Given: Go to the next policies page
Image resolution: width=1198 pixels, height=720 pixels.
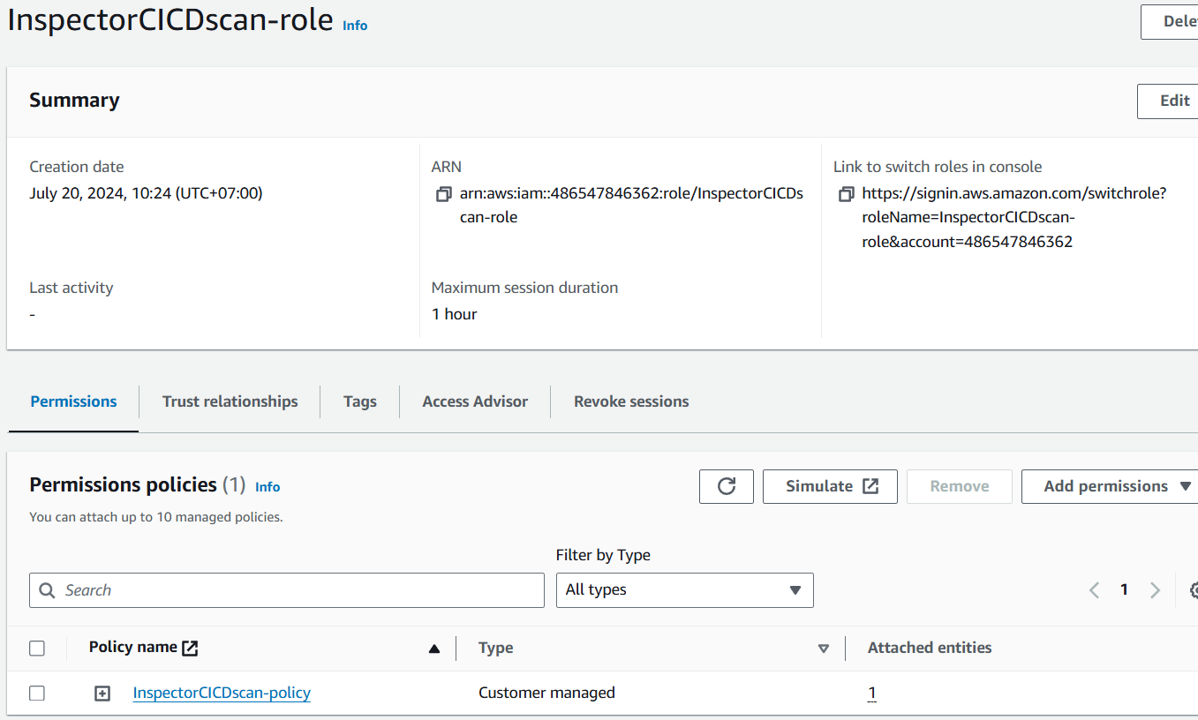Looking at the screenshot, I should pos(1154,590).
